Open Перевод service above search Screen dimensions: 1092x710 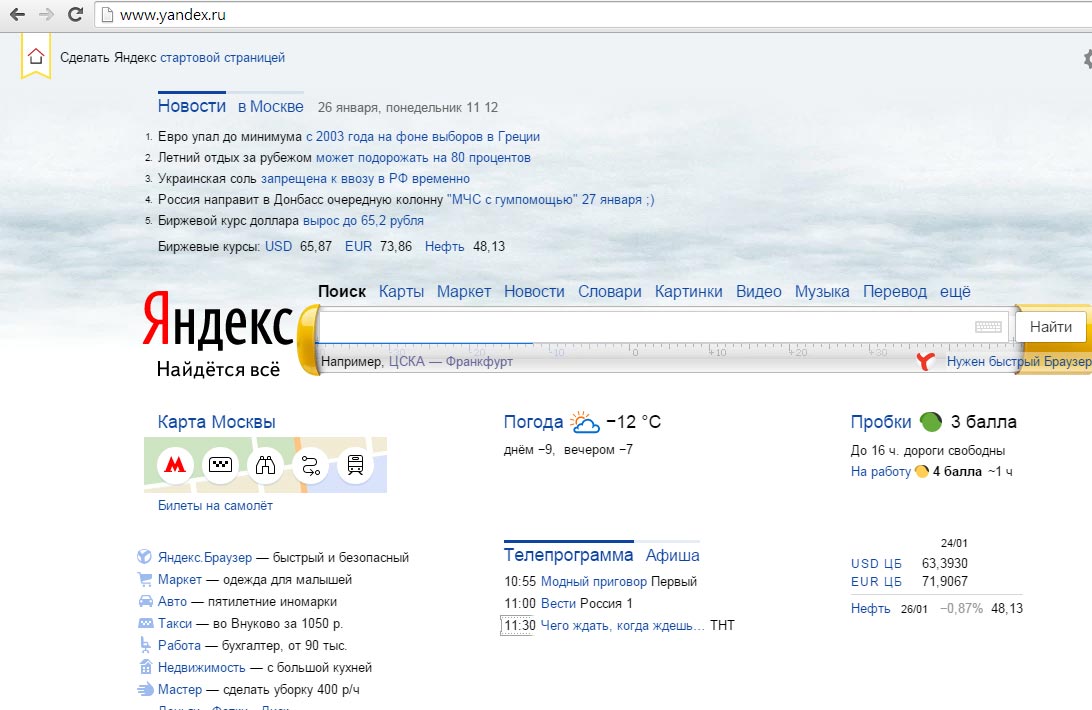[894, 291]
